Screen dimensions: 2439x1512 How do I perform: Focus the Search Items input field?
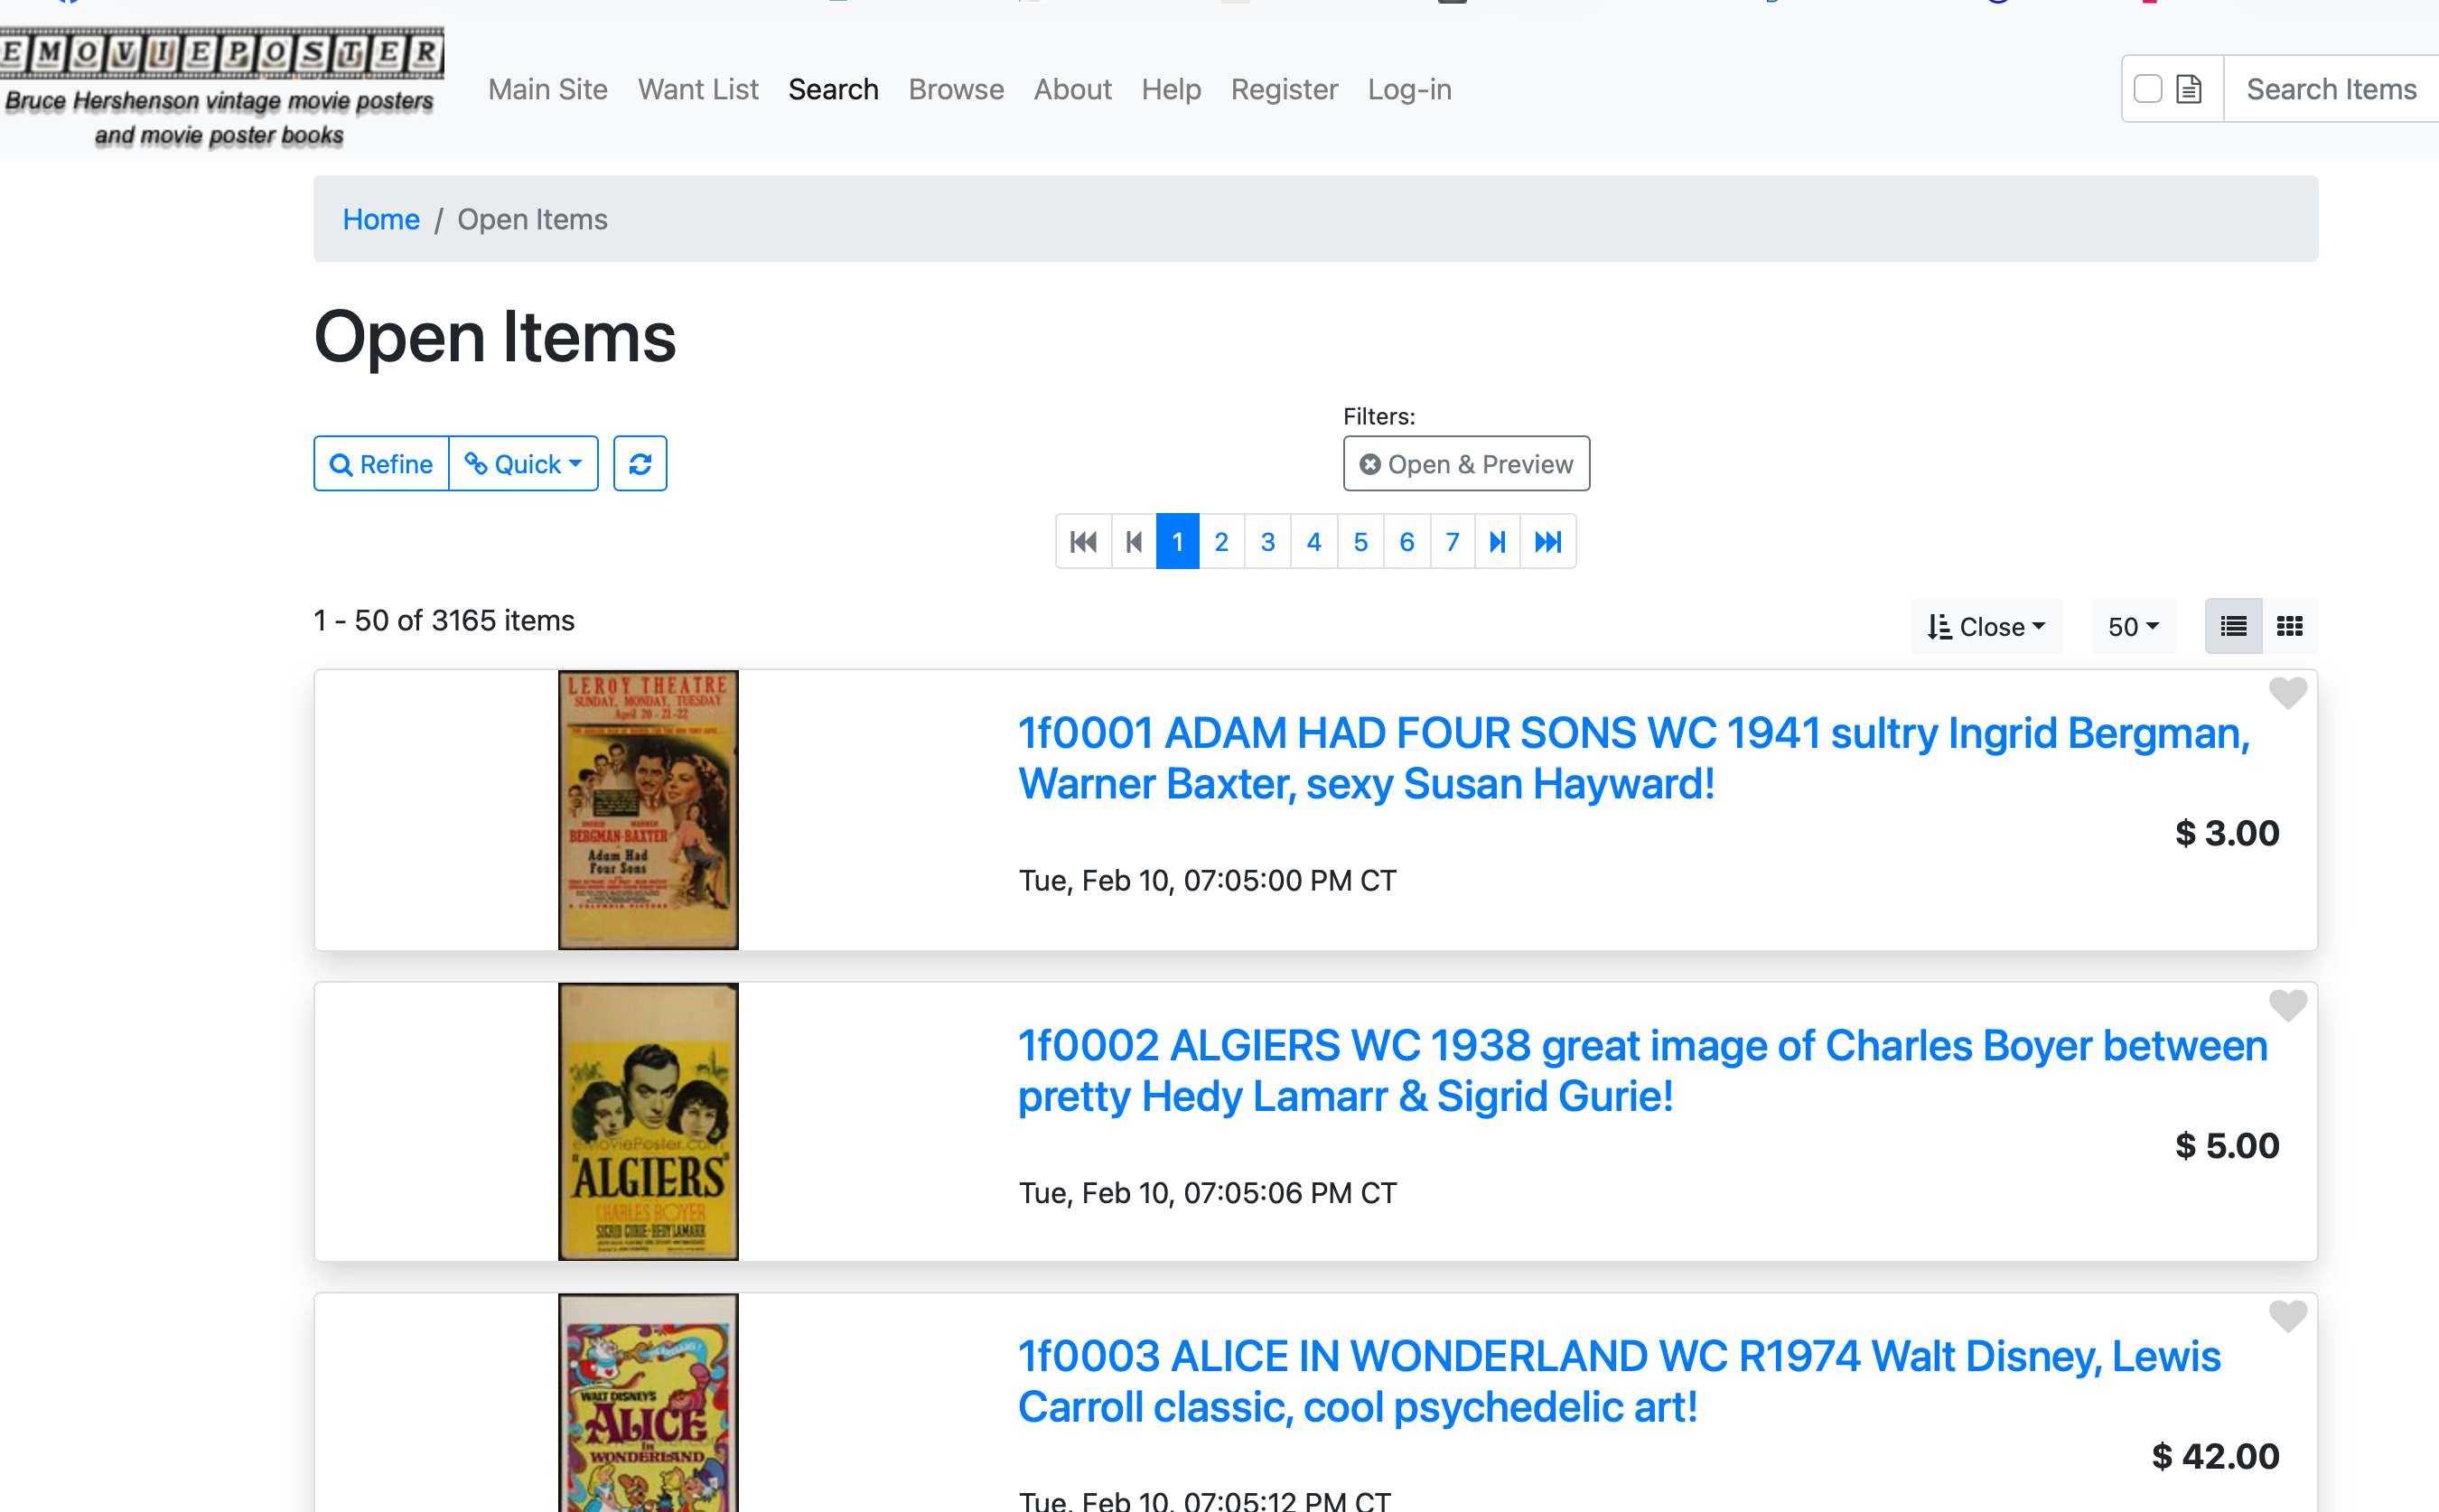[2330, 89]
